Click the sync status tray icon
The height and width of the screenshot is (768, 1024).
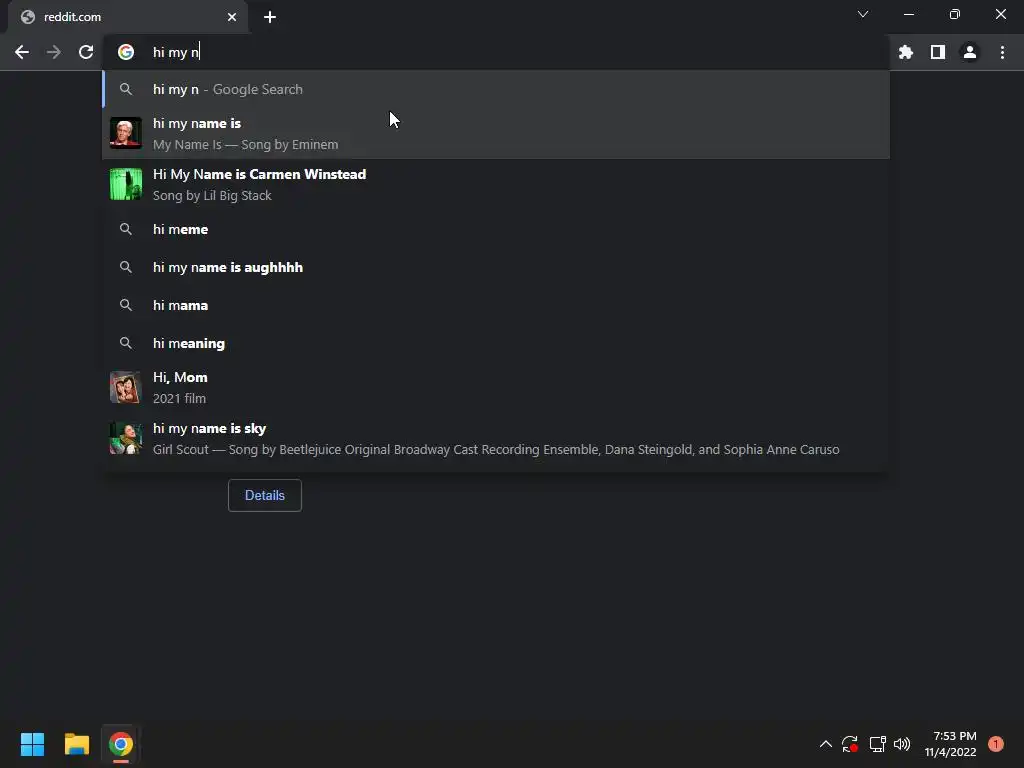pos(850,744)
